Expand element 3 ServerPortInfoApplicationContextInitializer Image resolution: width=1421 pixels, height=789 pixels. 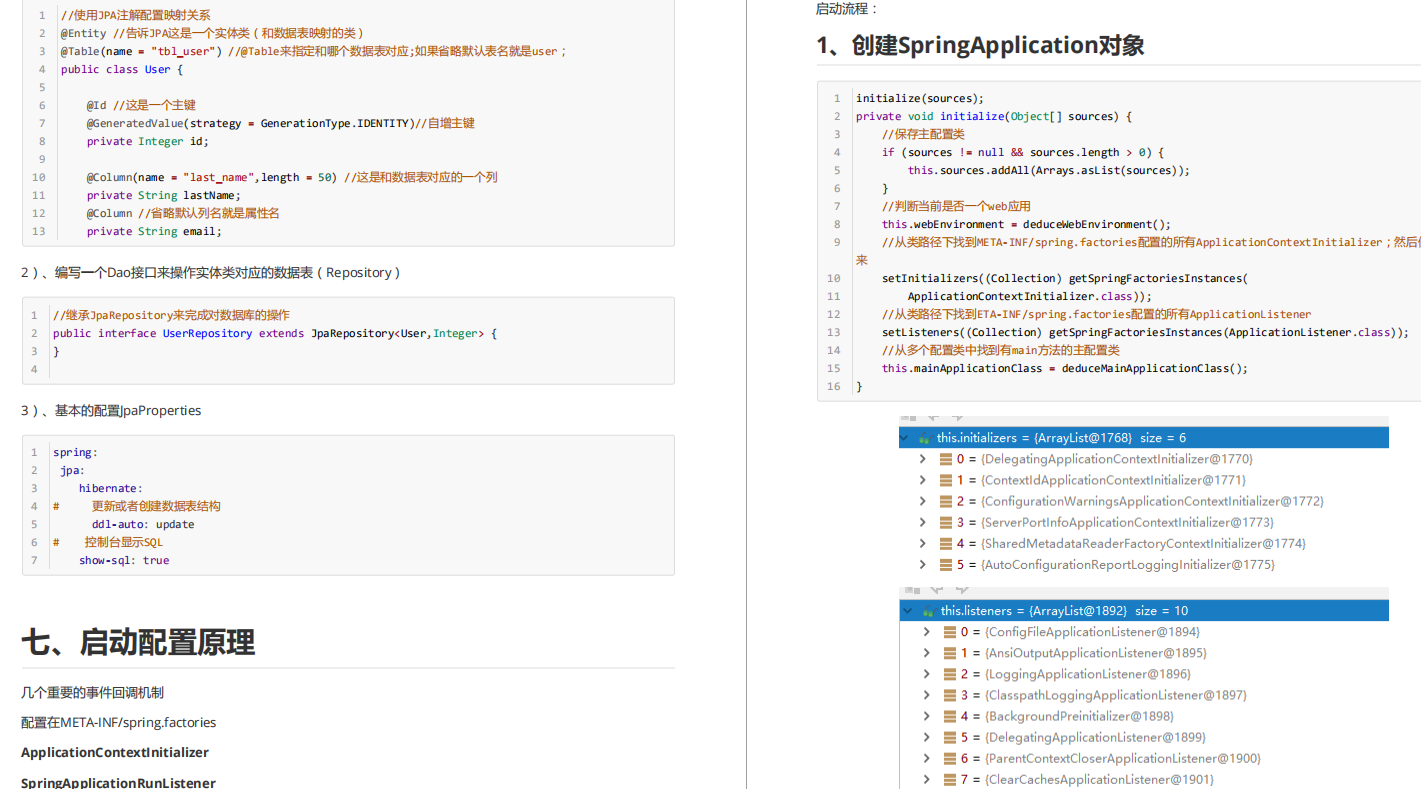coord(923,522)
